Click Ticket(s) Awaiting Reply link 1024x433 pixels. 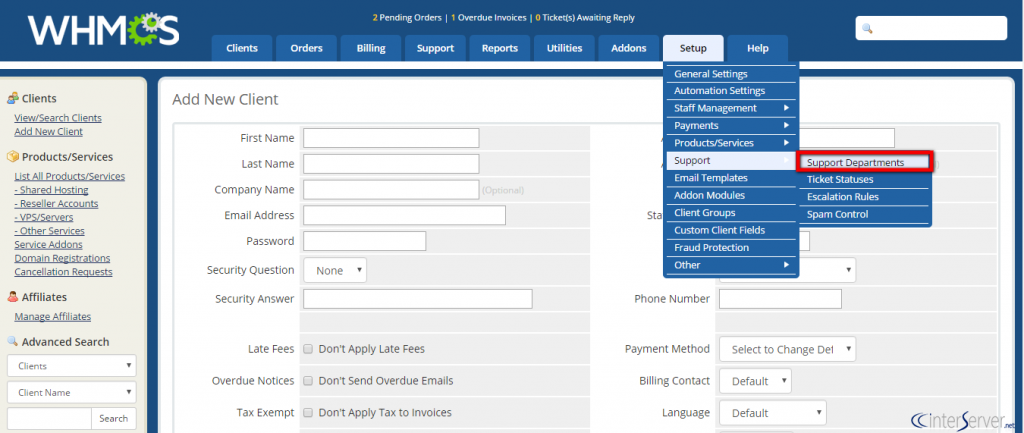(585, 18)
